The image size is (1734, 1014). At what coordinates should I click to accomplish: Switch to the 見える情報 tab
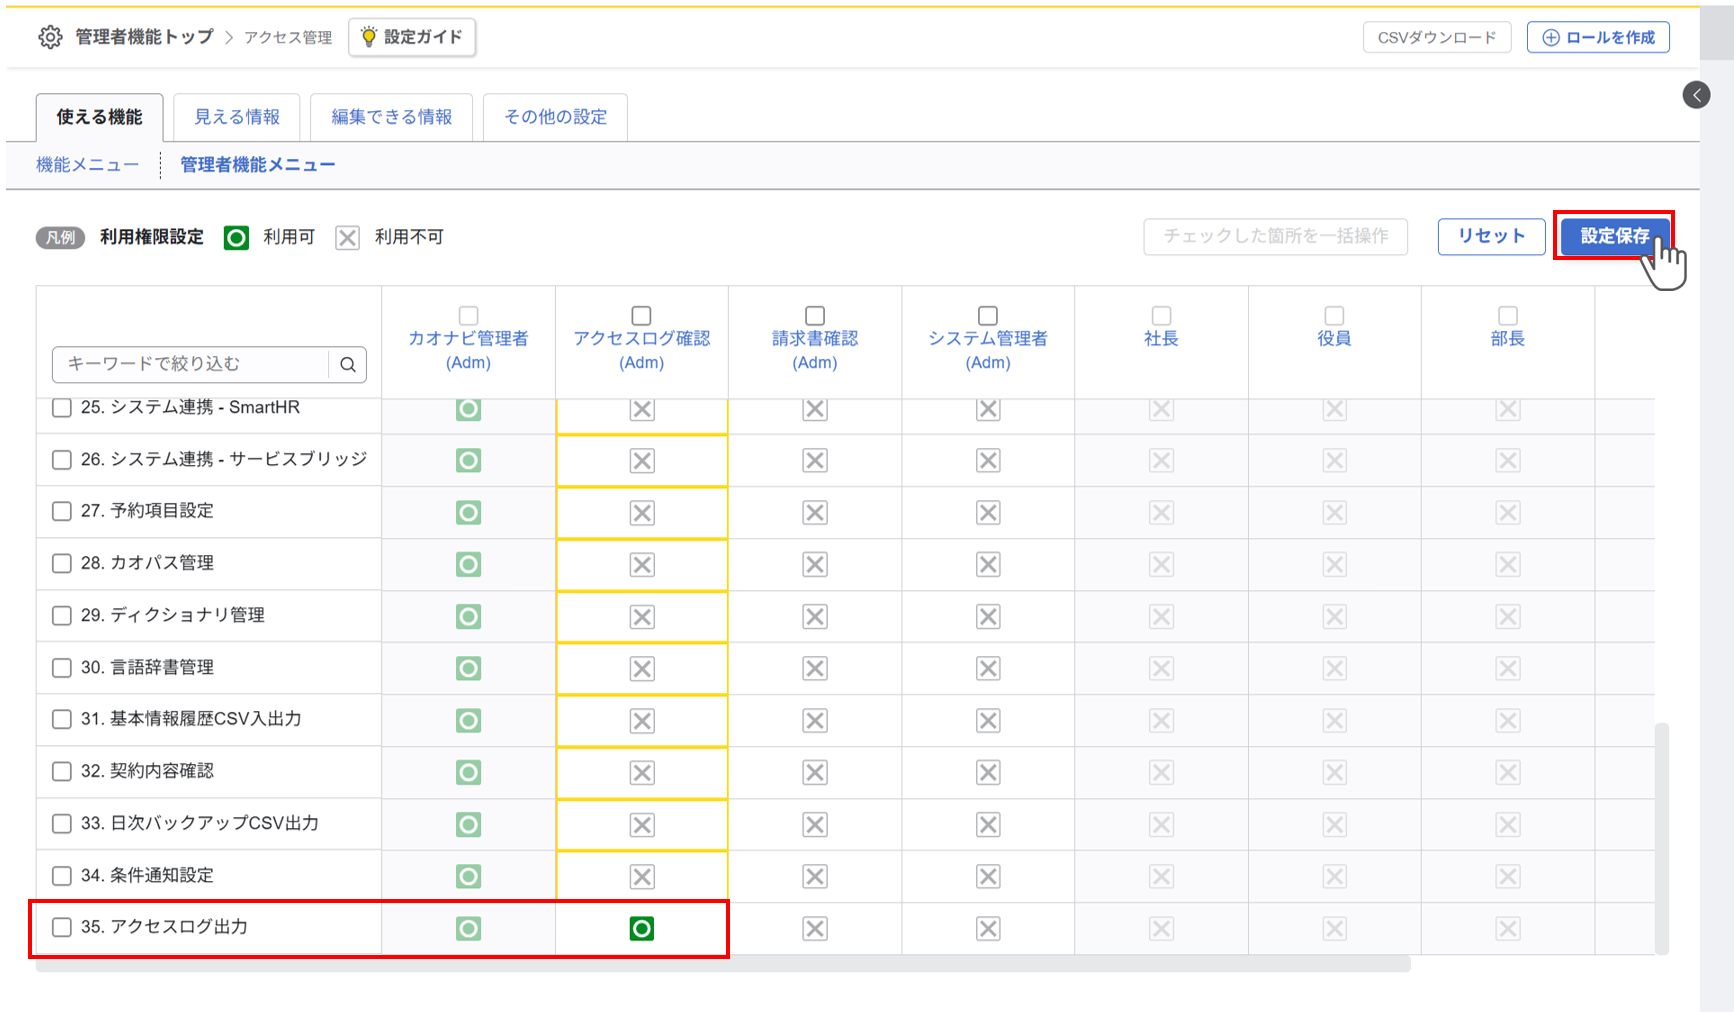click(x=237, y=117)
